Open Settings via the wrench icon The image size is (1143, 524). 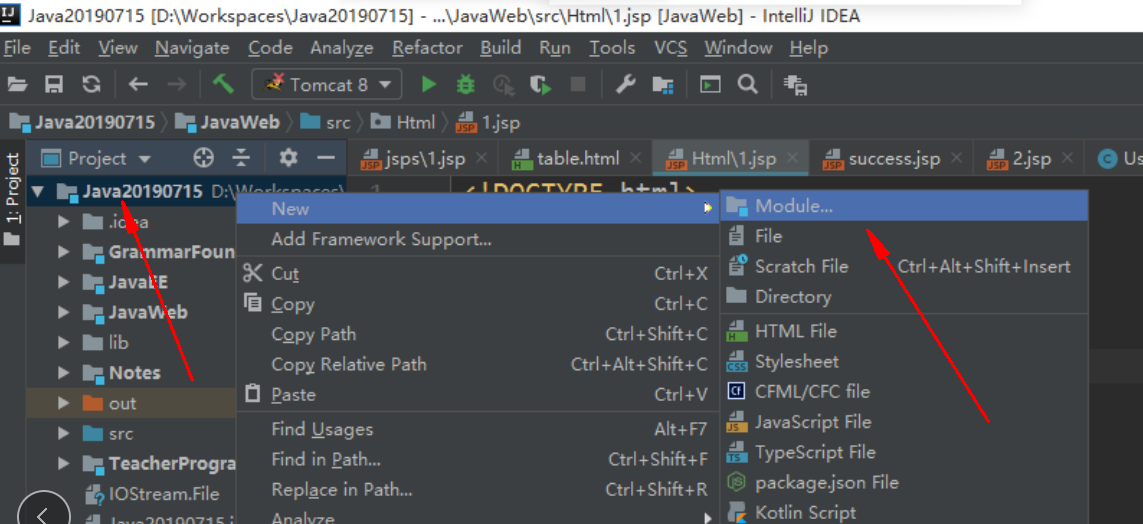coord(625,85)
